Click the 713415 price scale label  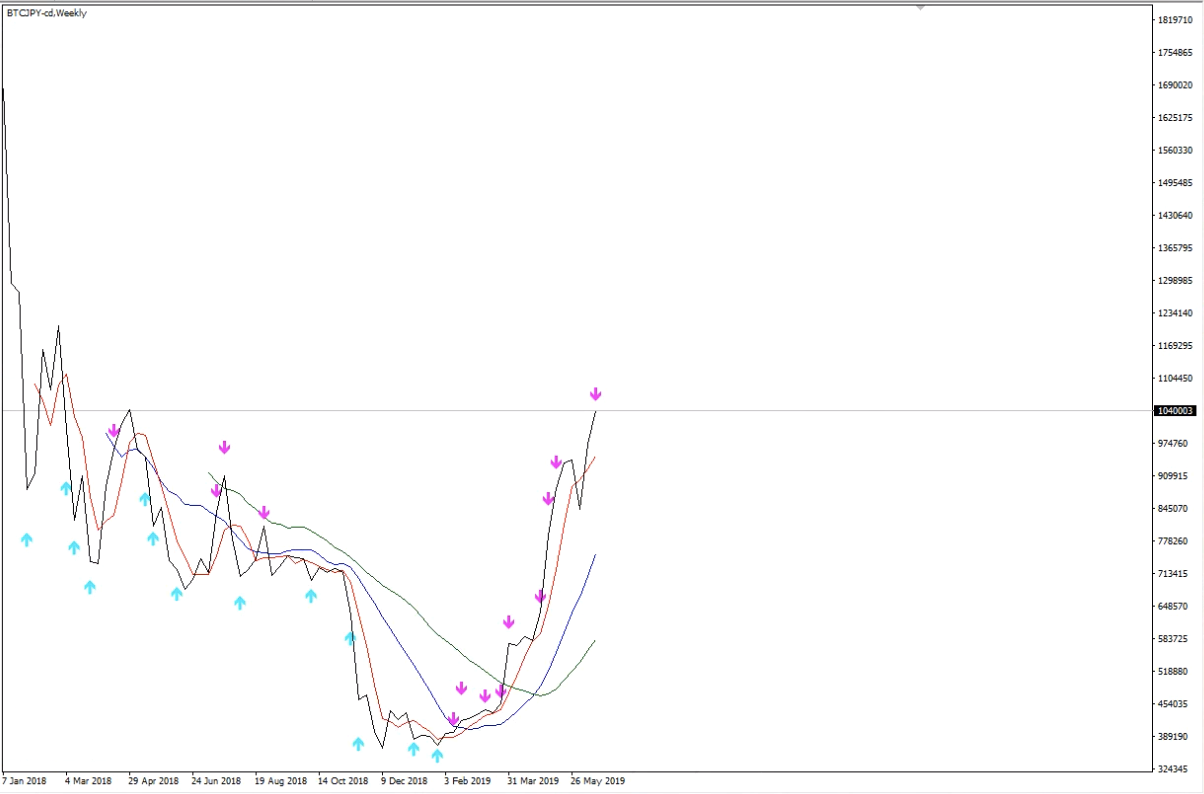click(x=1171, y=574)
